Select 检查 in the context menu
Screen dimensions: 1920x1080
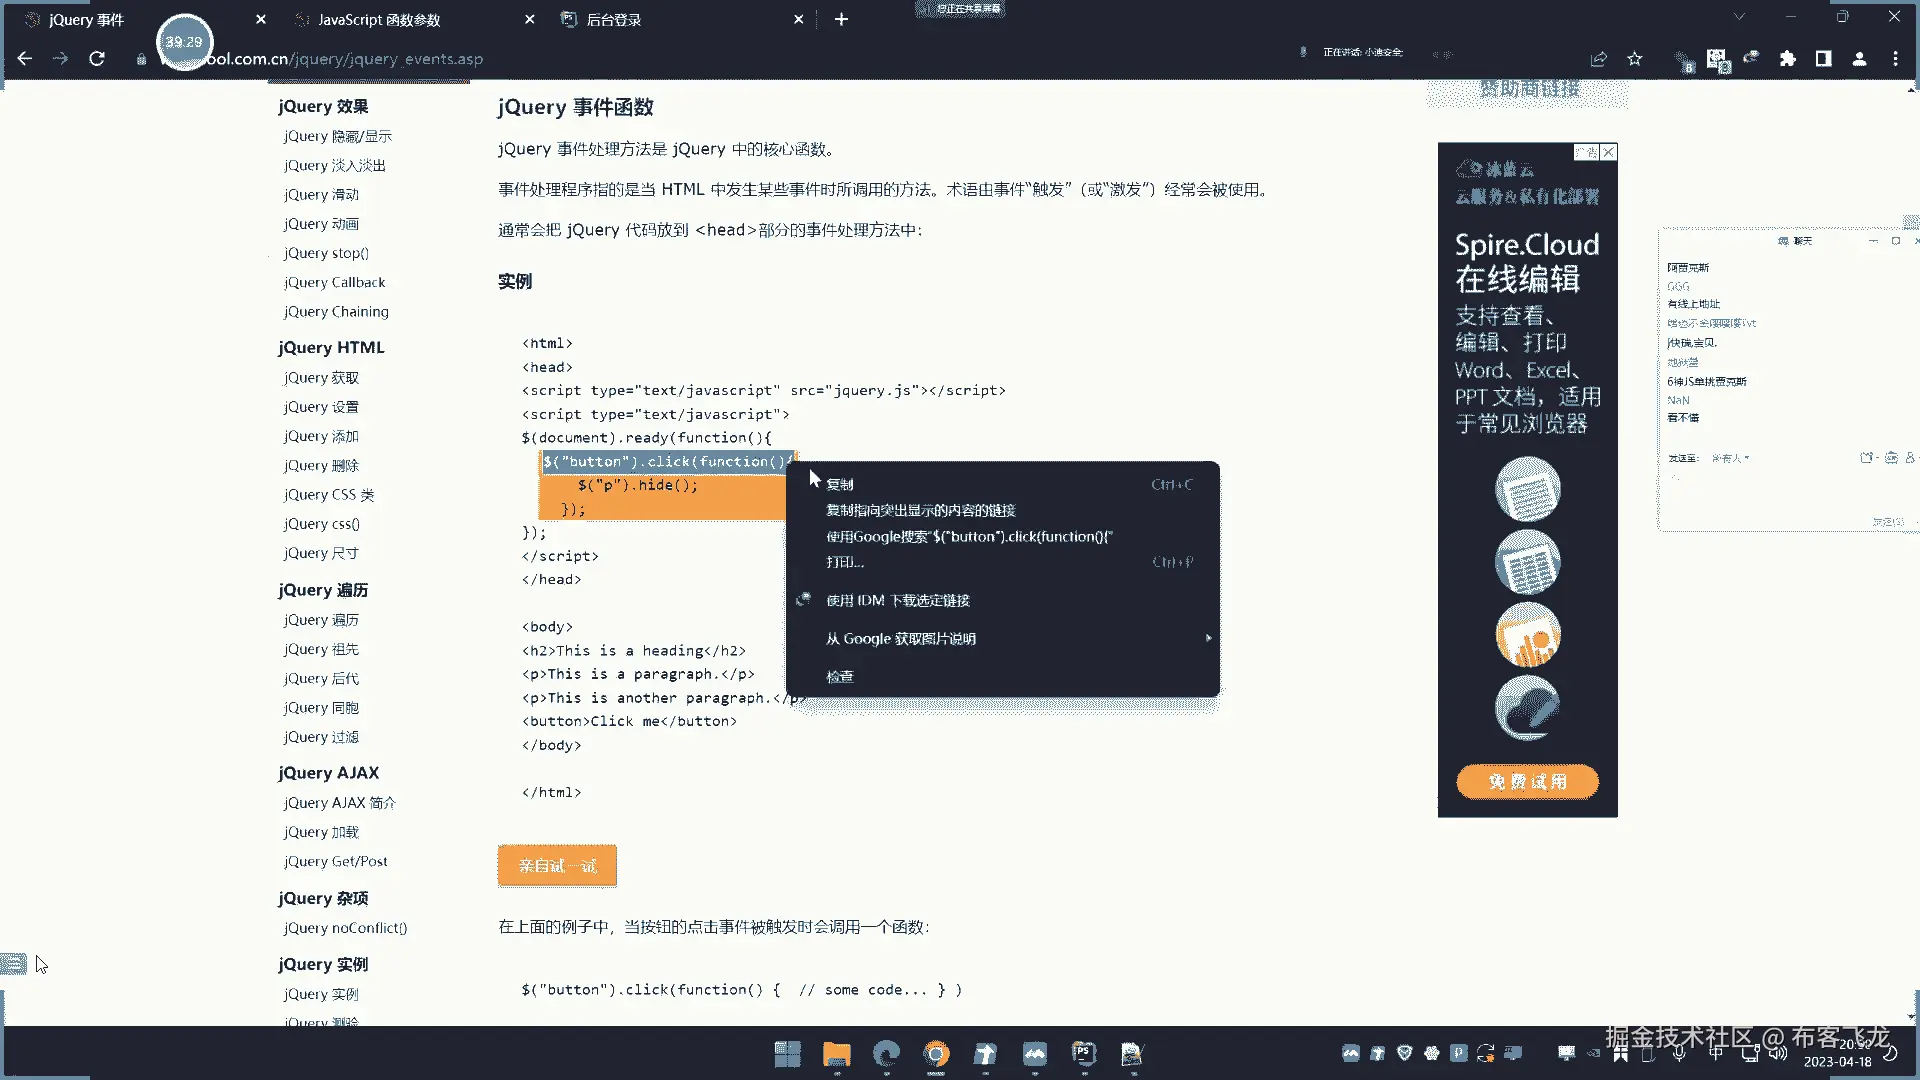(x=840, y=677)
